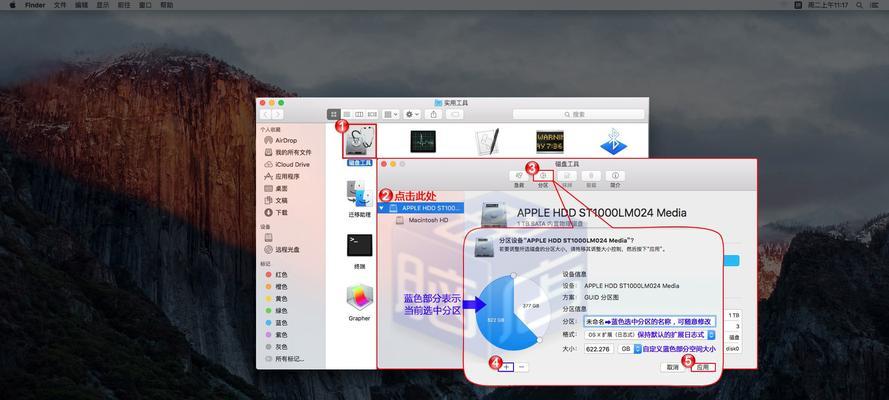Screen dimensions: 889x400
Task: Click the Finder search (搜索) field
Action: 578,114
